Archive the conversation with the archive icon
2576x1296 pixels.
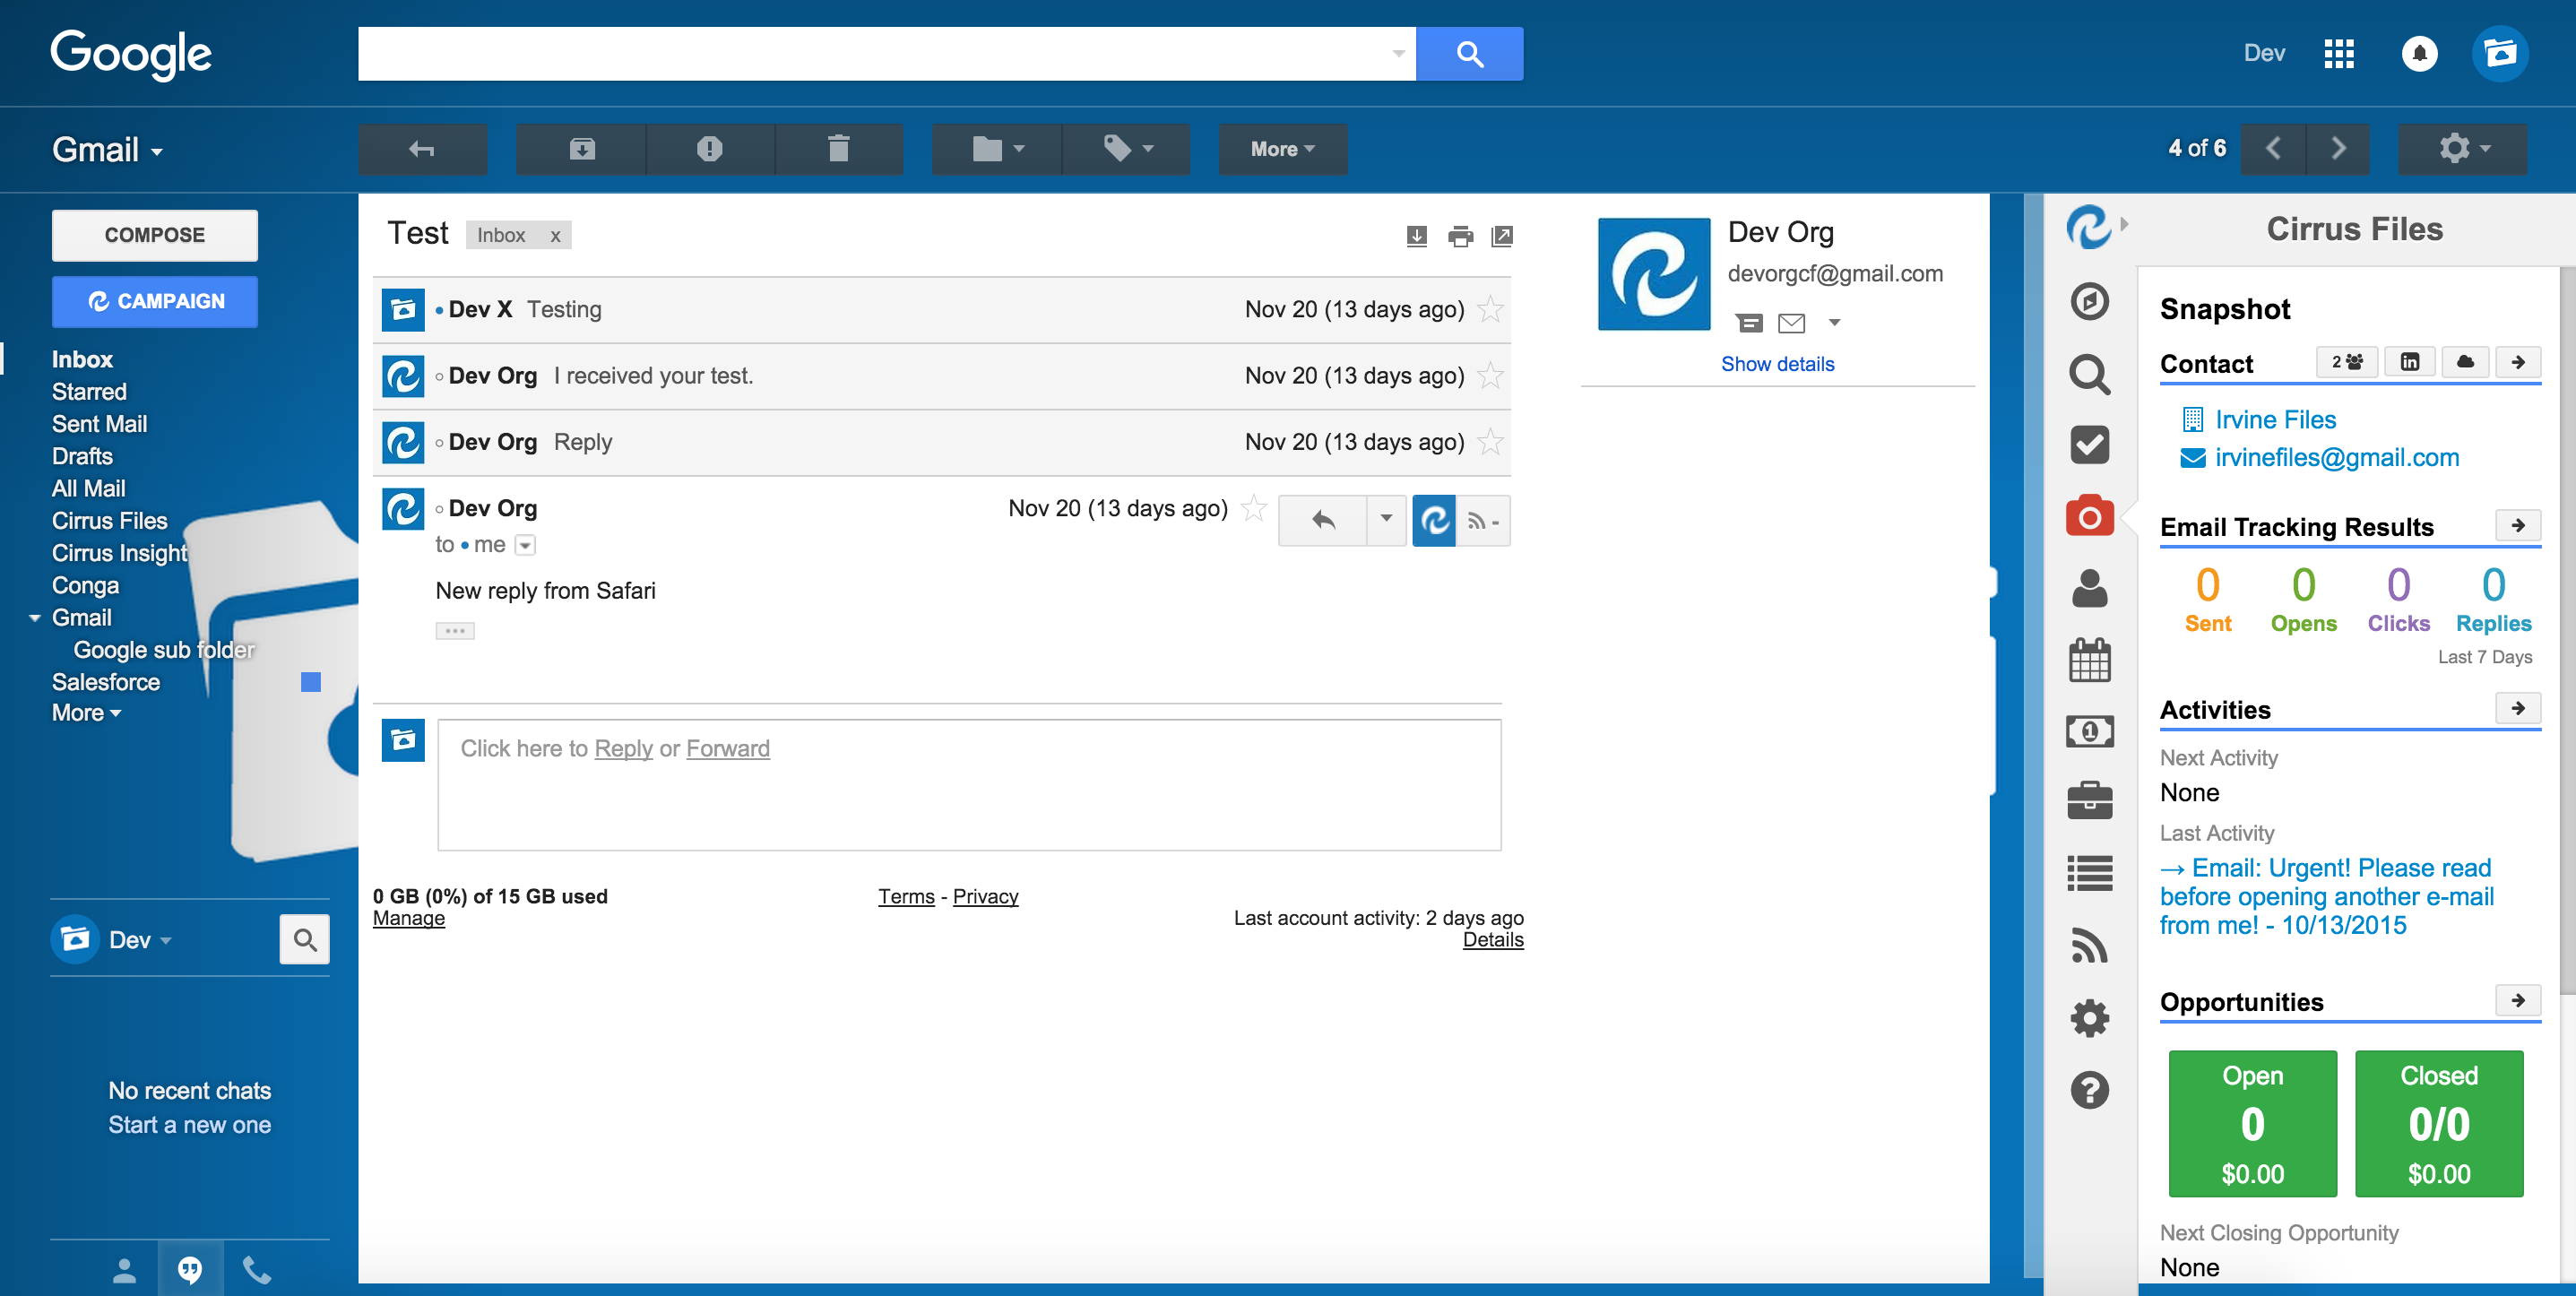click(x=582, y=149)
